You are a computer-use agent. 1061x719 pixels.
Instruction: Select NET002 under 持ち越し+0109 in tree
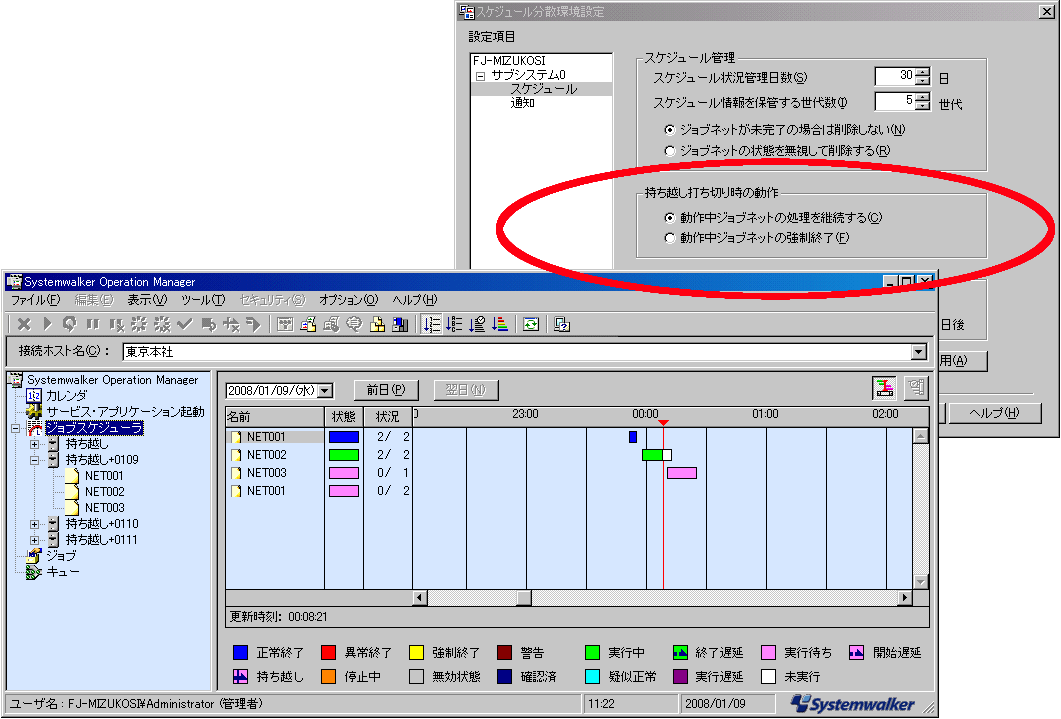point(104,492)
